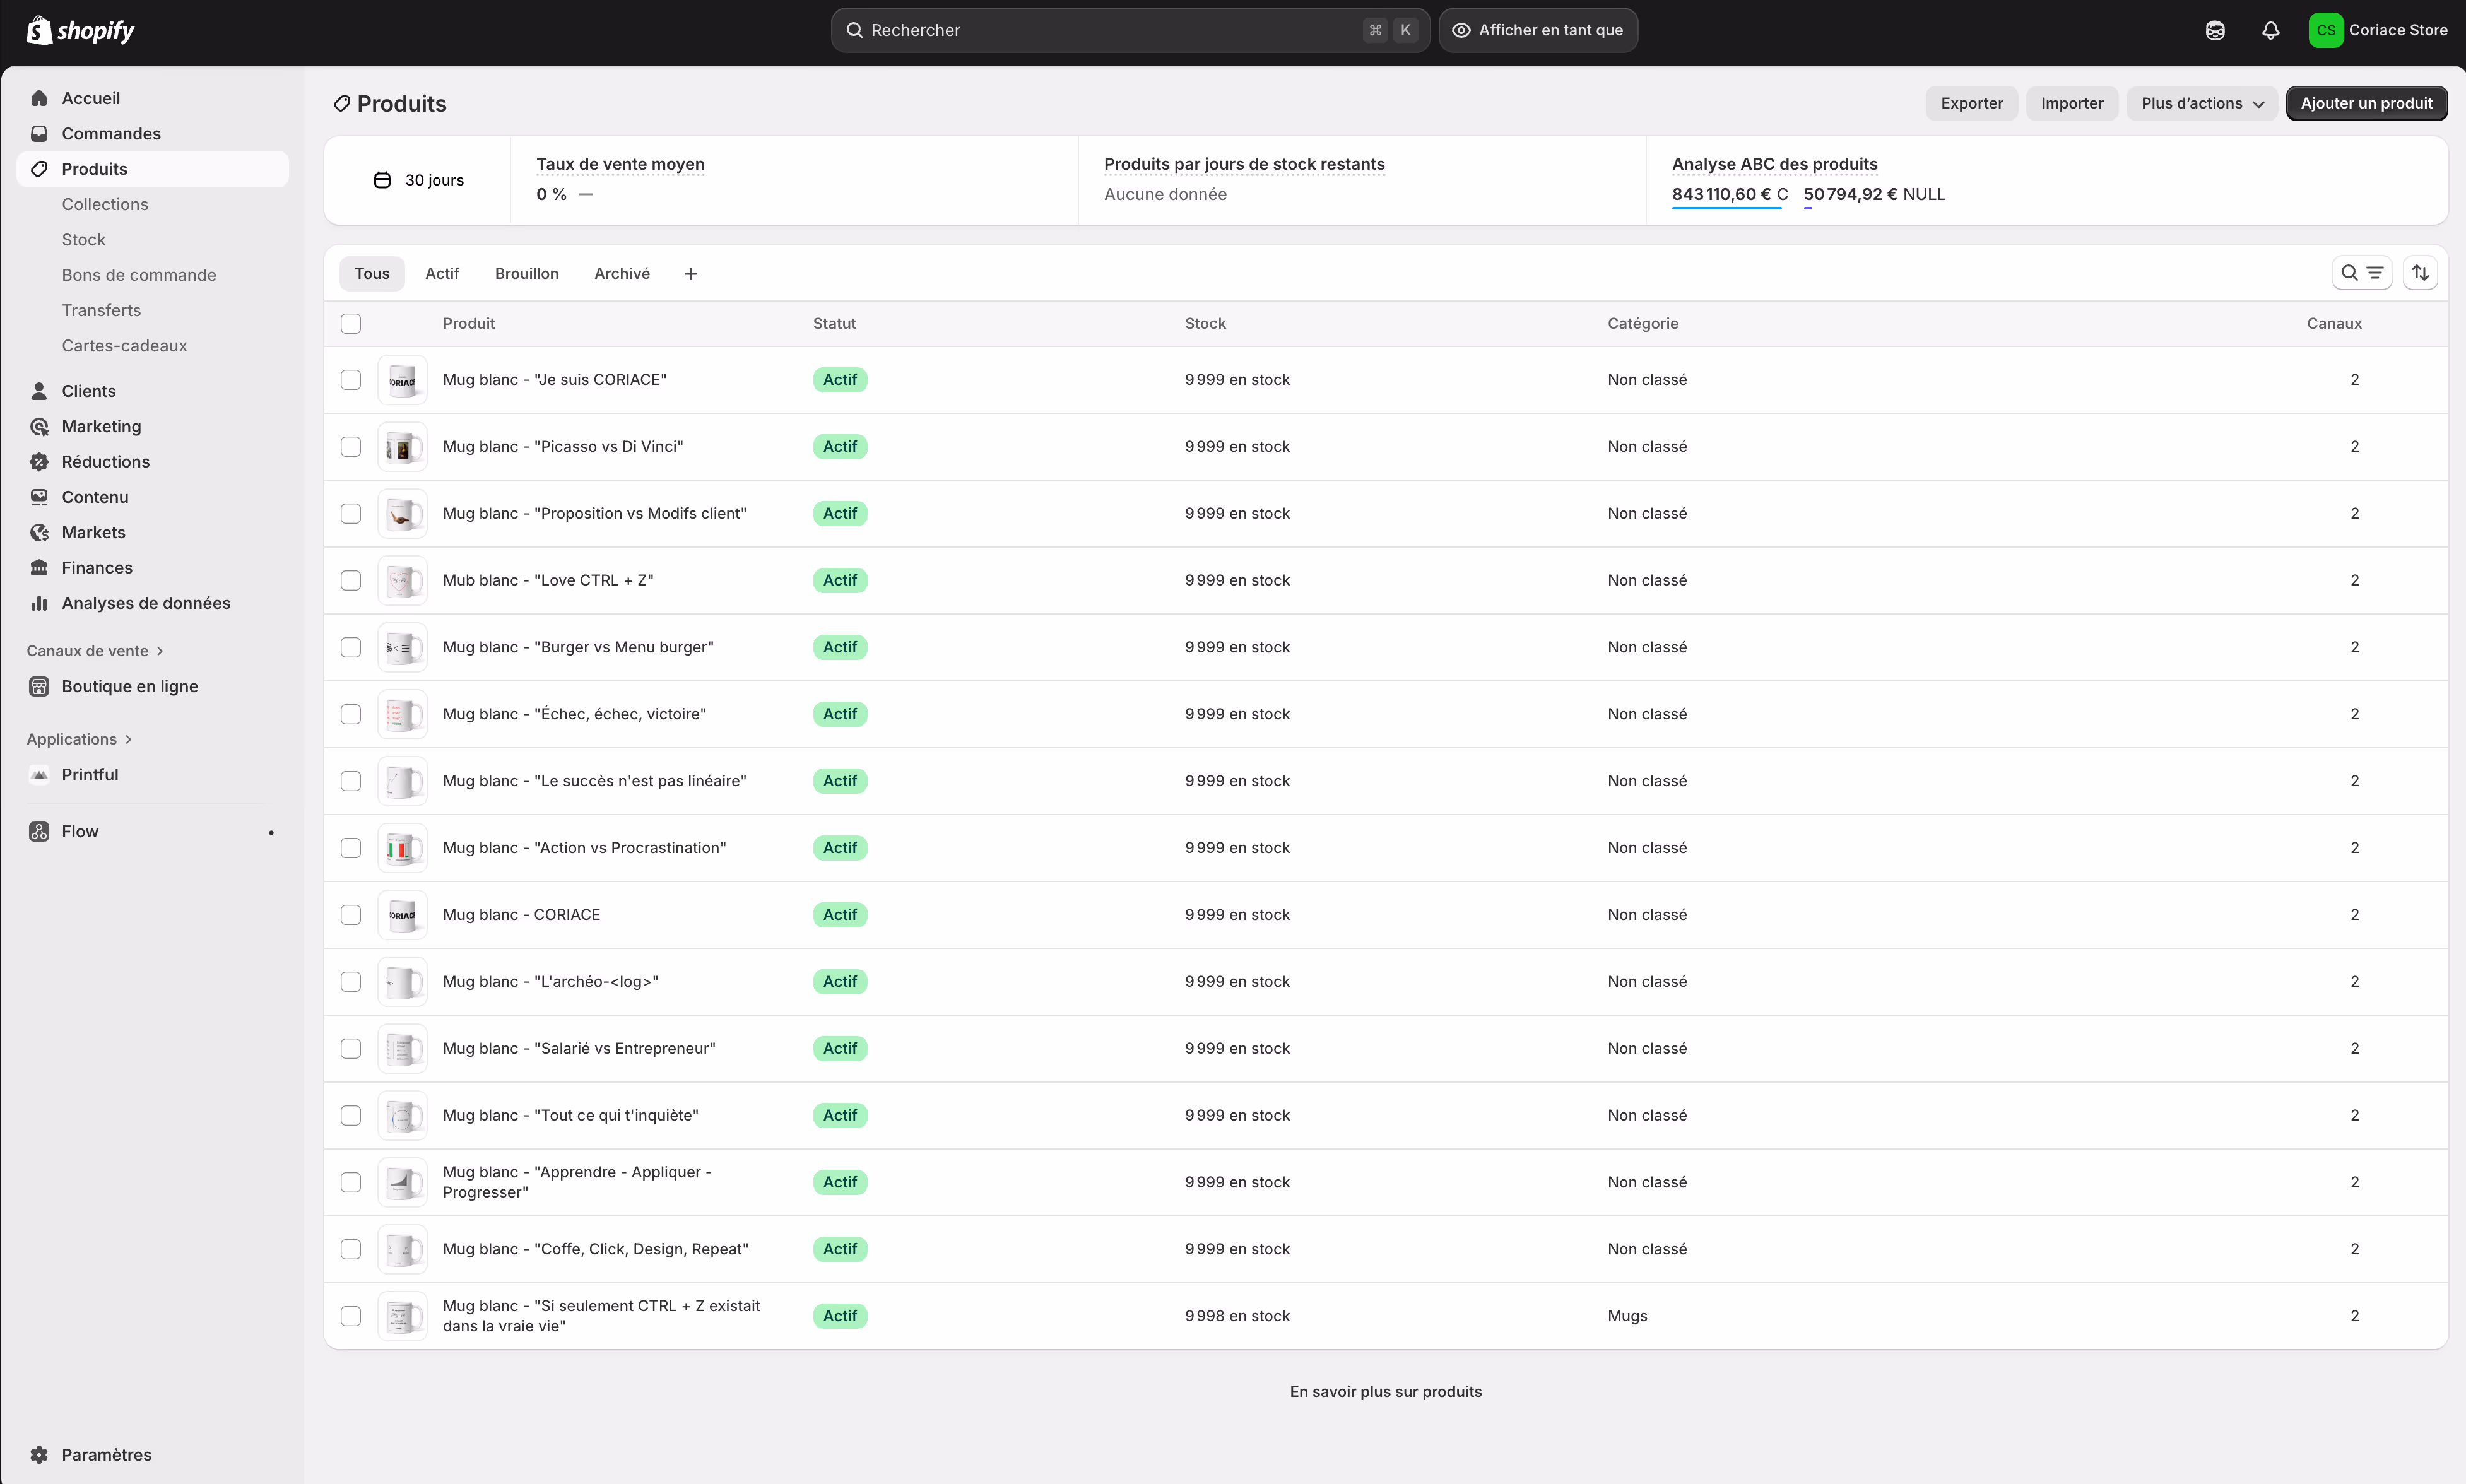Click the Exporter button

[1971, 103]
